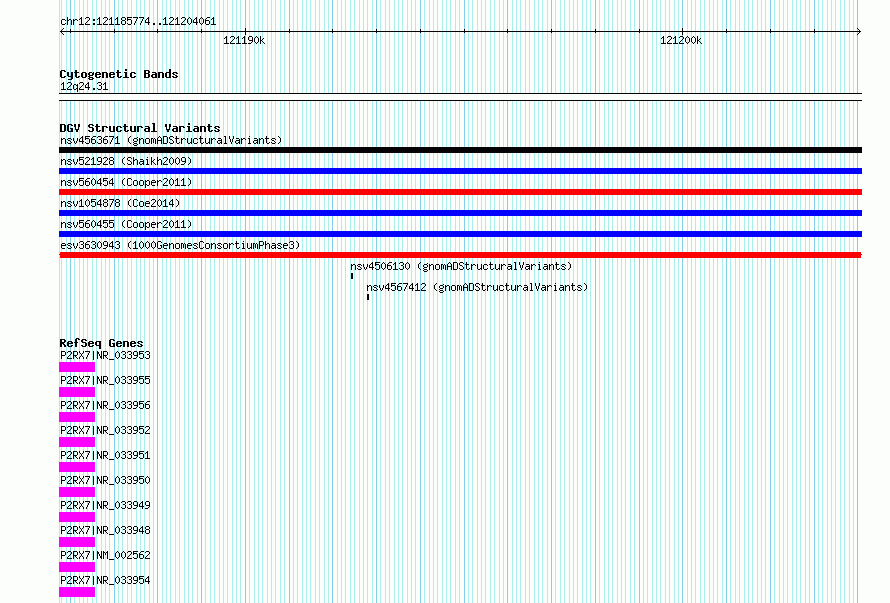This screenshot has height=603, width=890.
Task: Select gene label P2RX7|NR_033950
Action: click(x=105, y=480)
